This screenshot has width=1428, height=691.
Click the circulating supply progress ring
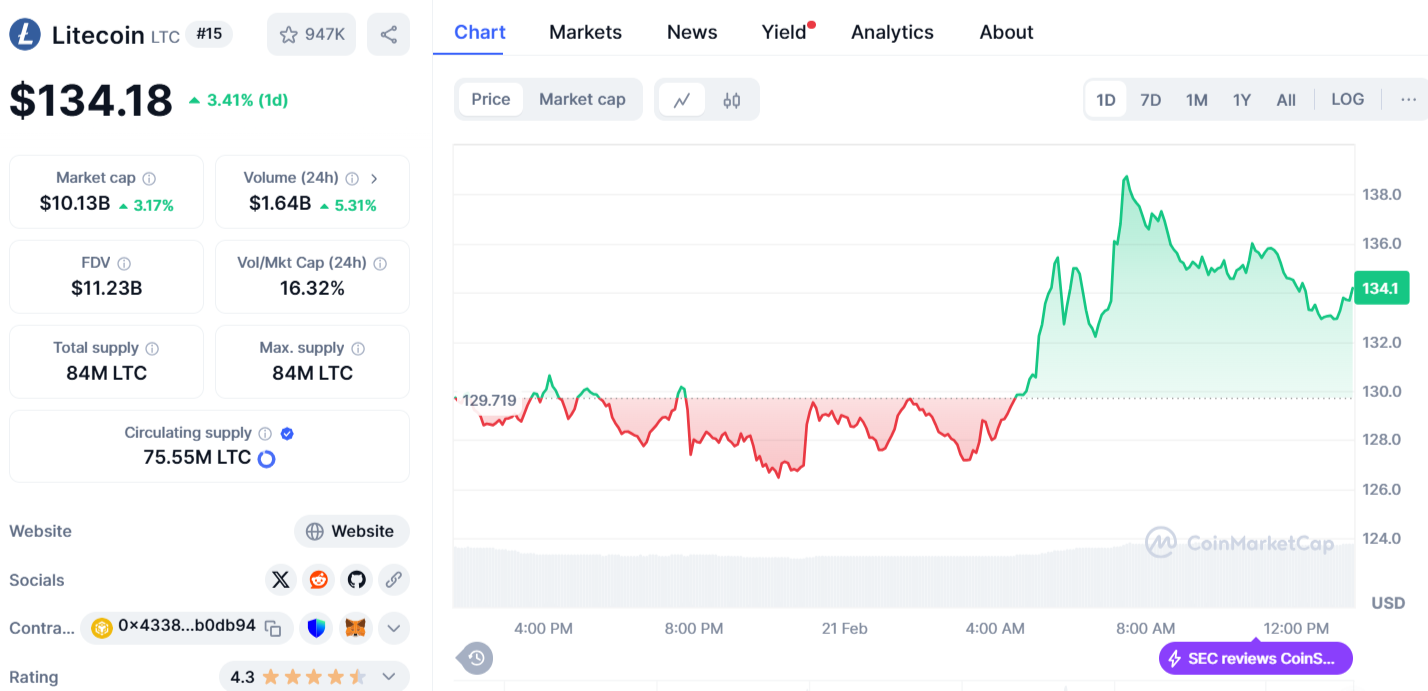[266, 459]
